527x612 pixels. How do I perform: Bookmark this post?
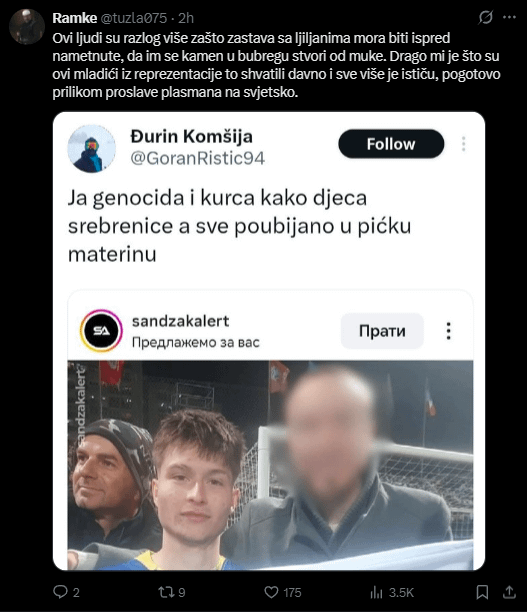coord(482,592)
